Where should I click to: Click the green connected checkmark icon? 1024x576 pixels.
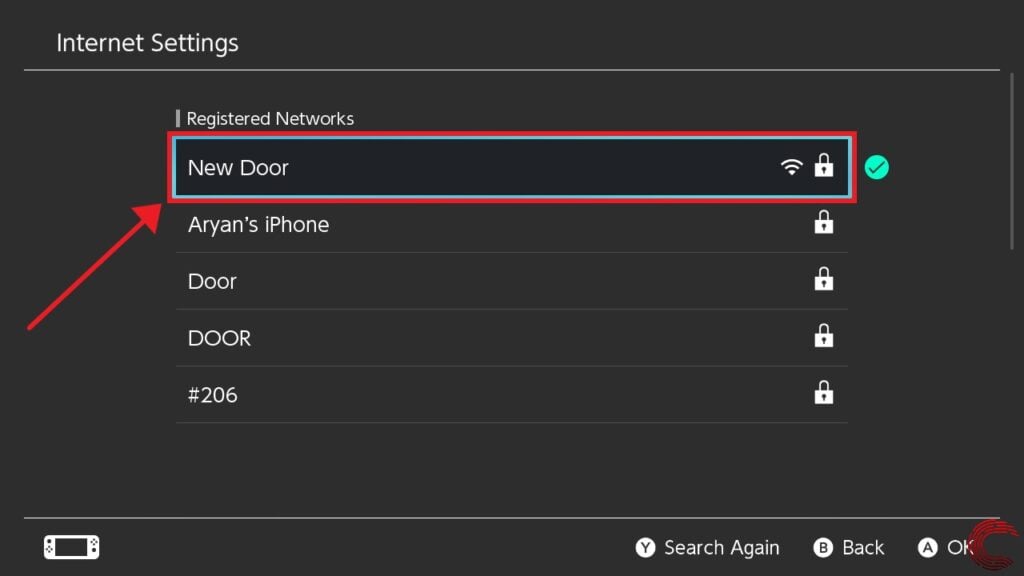coord(876,167)
